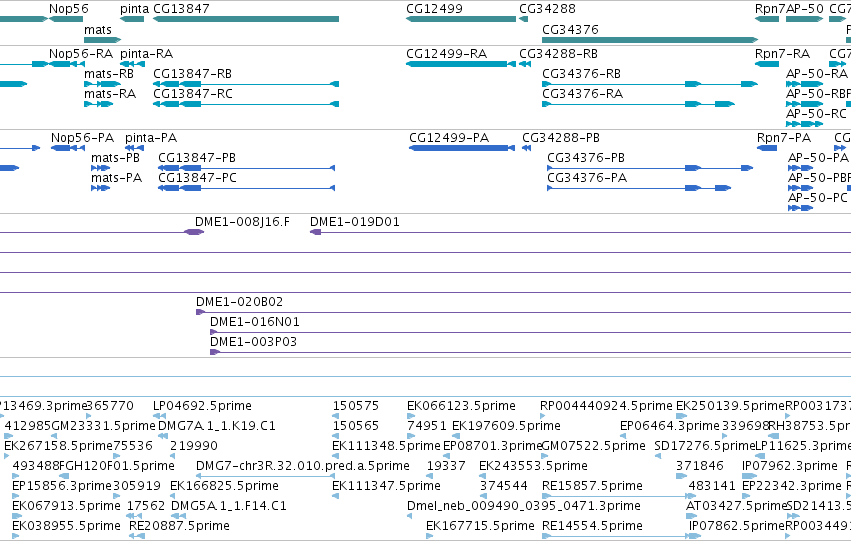Select EST RE14554.5prime
Viewport: 851px width, 541px height.
592,526
